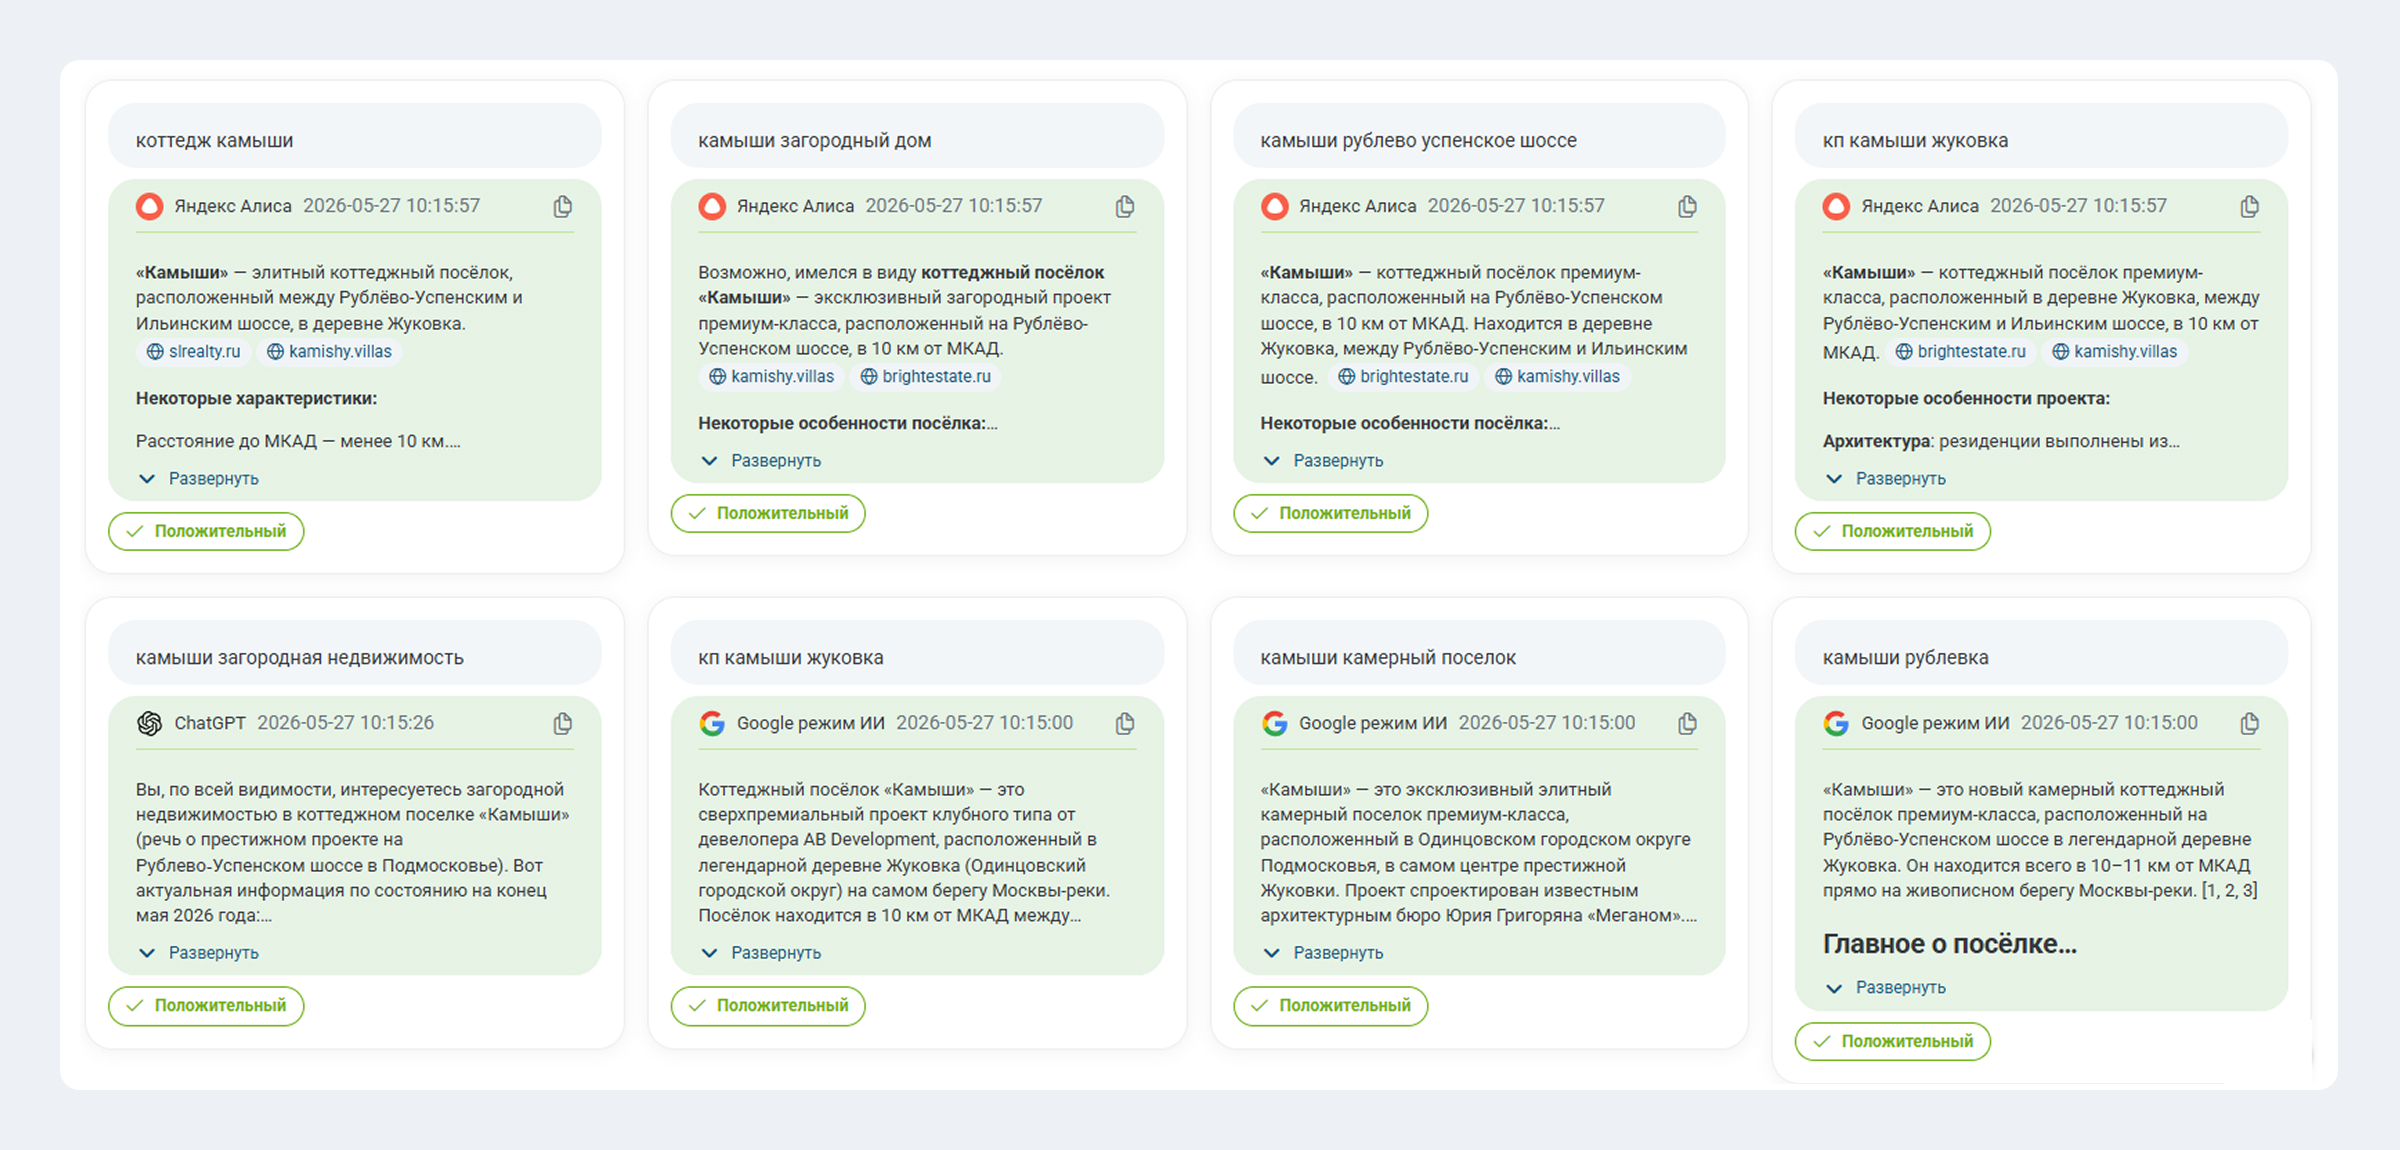Open kamishy.villas link in 'камыши загородный дом' card
The height and width of the screenshot is (1150, 2400).
coord(771,376)
